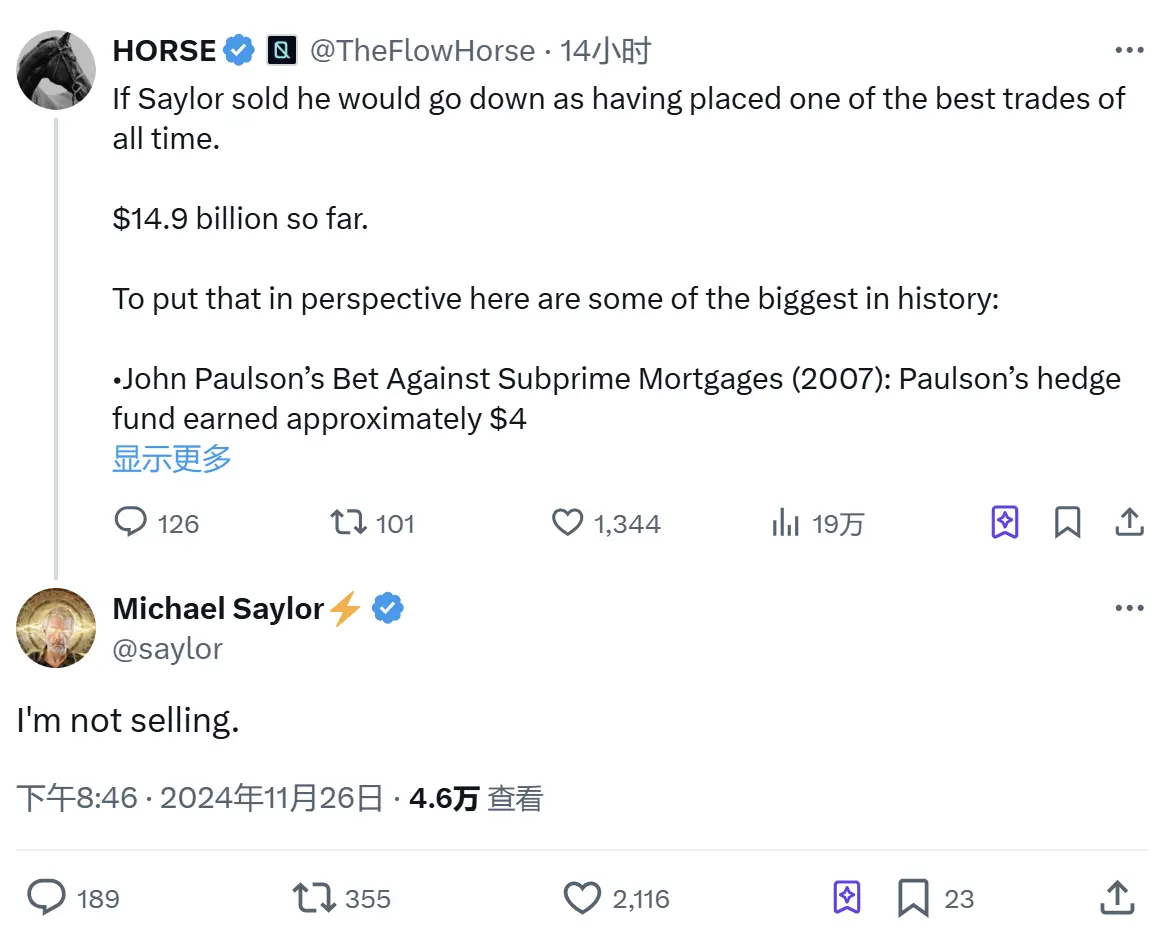Like Michael Saylor's reply
Screen dimensions: 1164x933
coord(583,897)
